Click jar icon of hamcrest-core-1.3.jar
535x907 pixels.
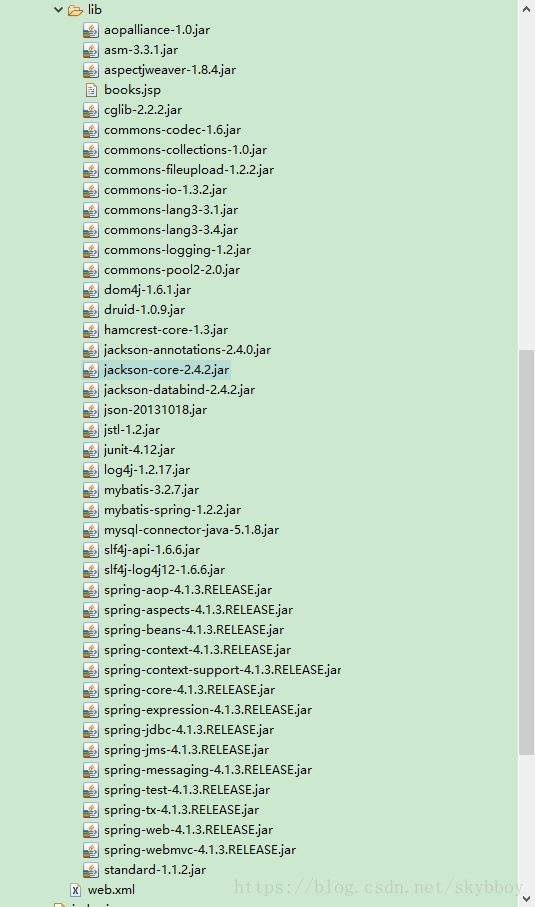(91, 330)
